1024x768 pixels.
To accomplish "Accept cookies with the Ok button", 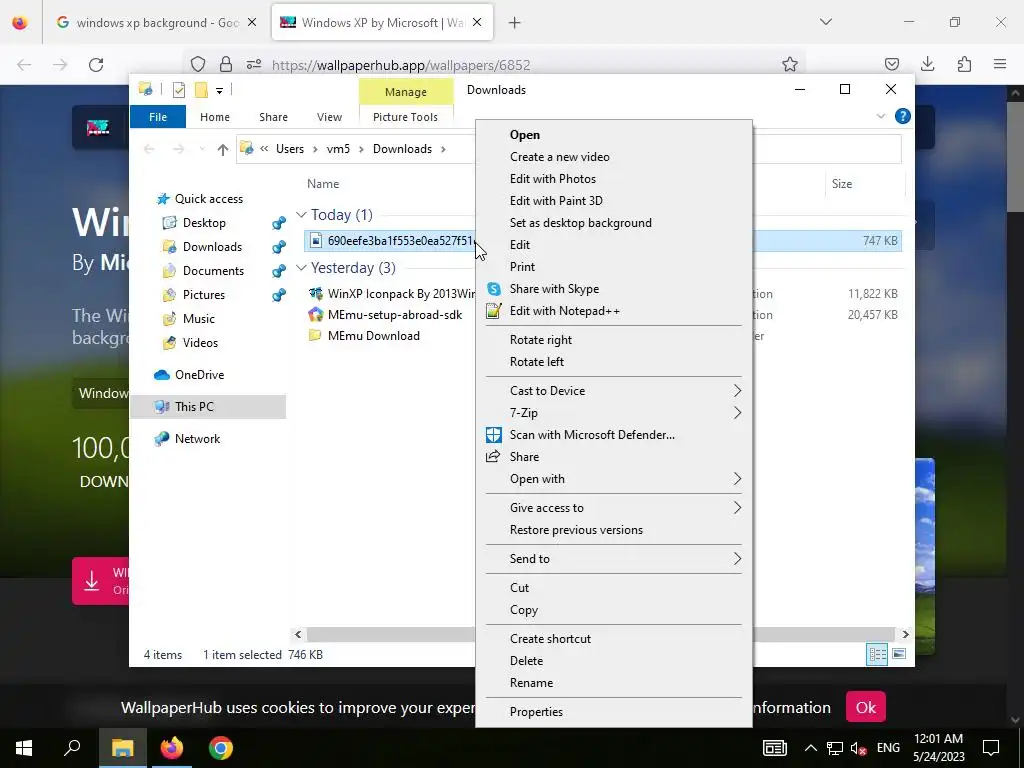I will [865, 707].
